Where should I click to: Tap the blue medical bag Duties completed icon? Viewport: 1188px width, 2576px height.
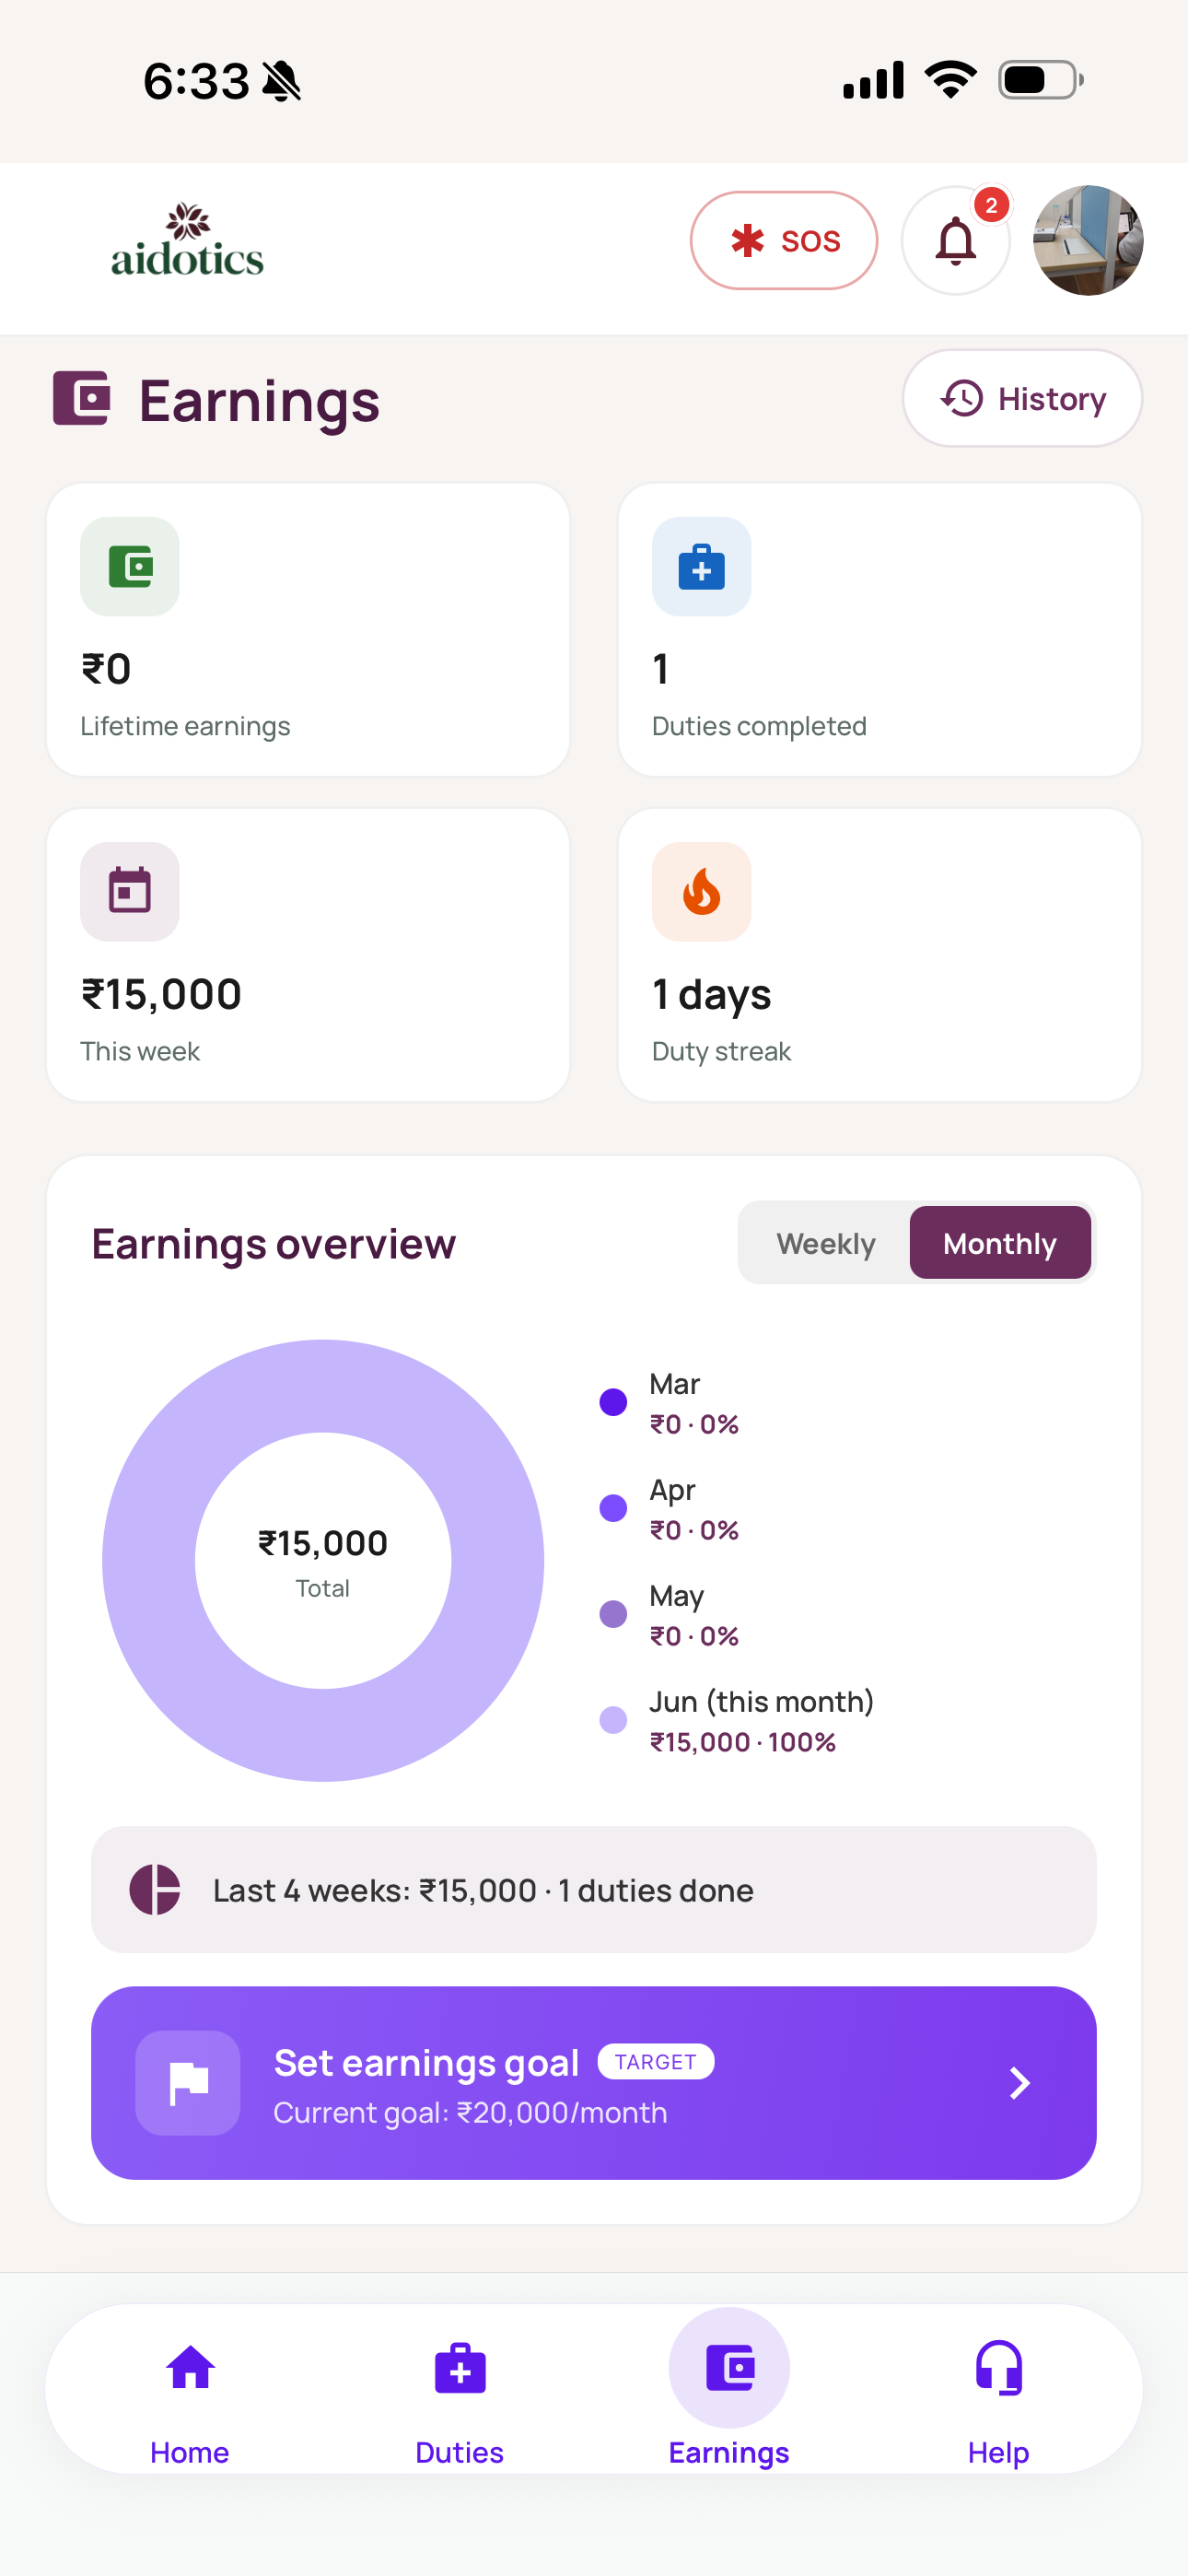pyautogui.click(x=701, y=567)
